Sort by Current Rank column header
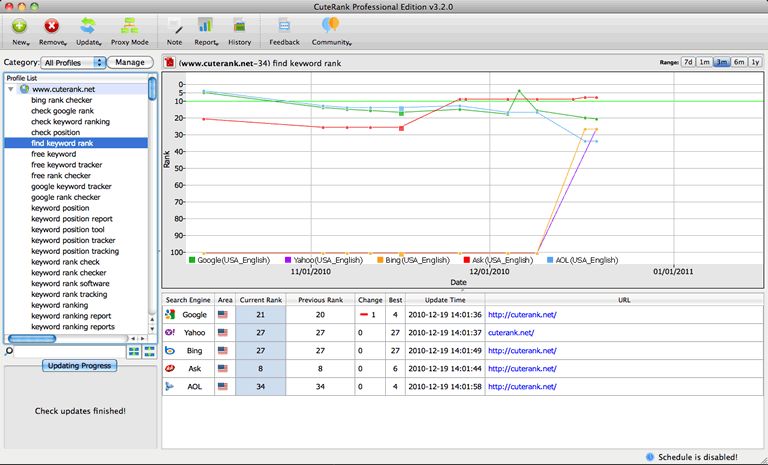The height and width of the screenshot is (465, 768). click(261, 300)
